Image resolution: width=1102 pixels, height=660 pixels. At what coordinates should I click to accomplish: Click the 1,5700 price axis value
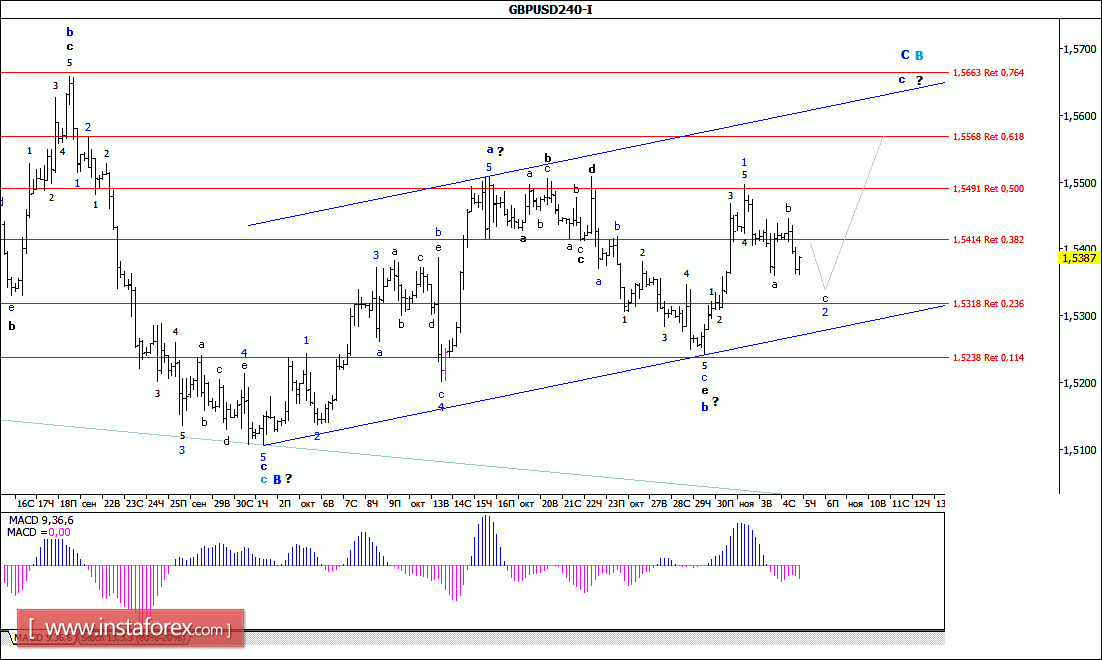(1080, 49)
